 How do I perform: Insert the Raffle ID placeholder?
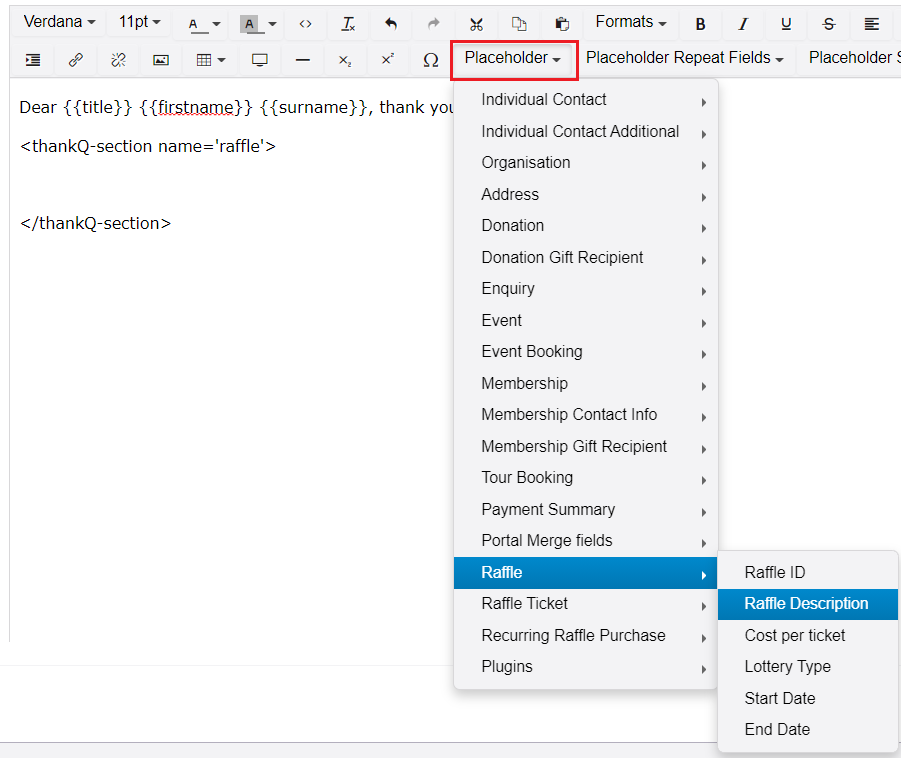coord(807,573)
